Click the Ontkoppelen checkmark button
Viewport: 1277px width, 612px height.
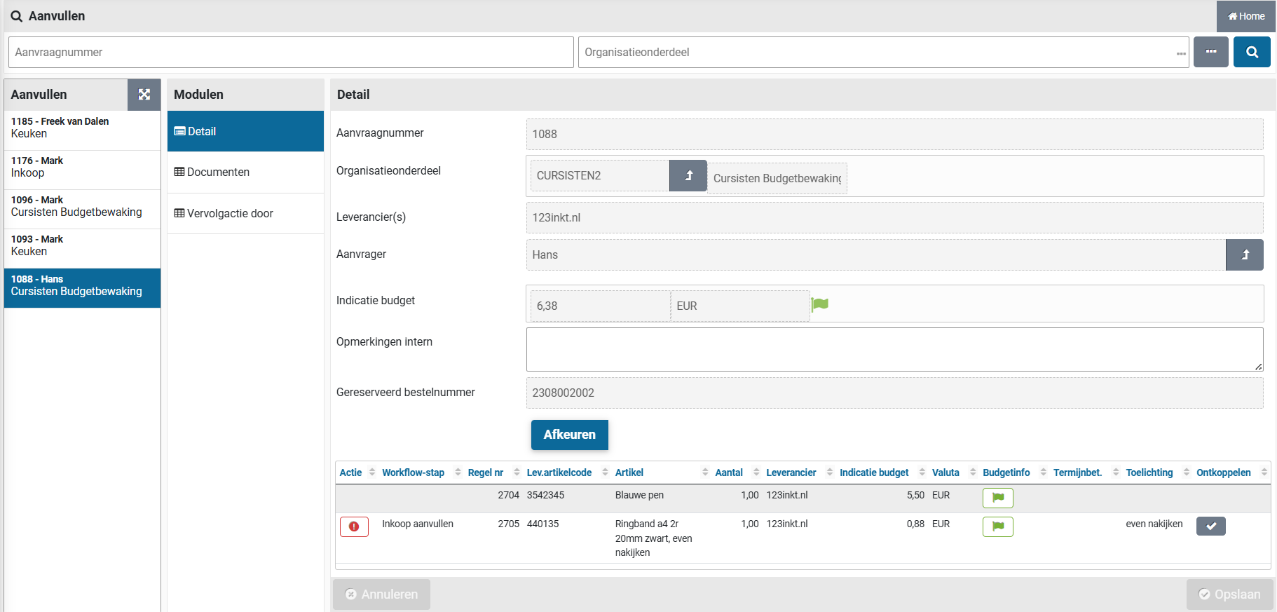(1210, 526)
